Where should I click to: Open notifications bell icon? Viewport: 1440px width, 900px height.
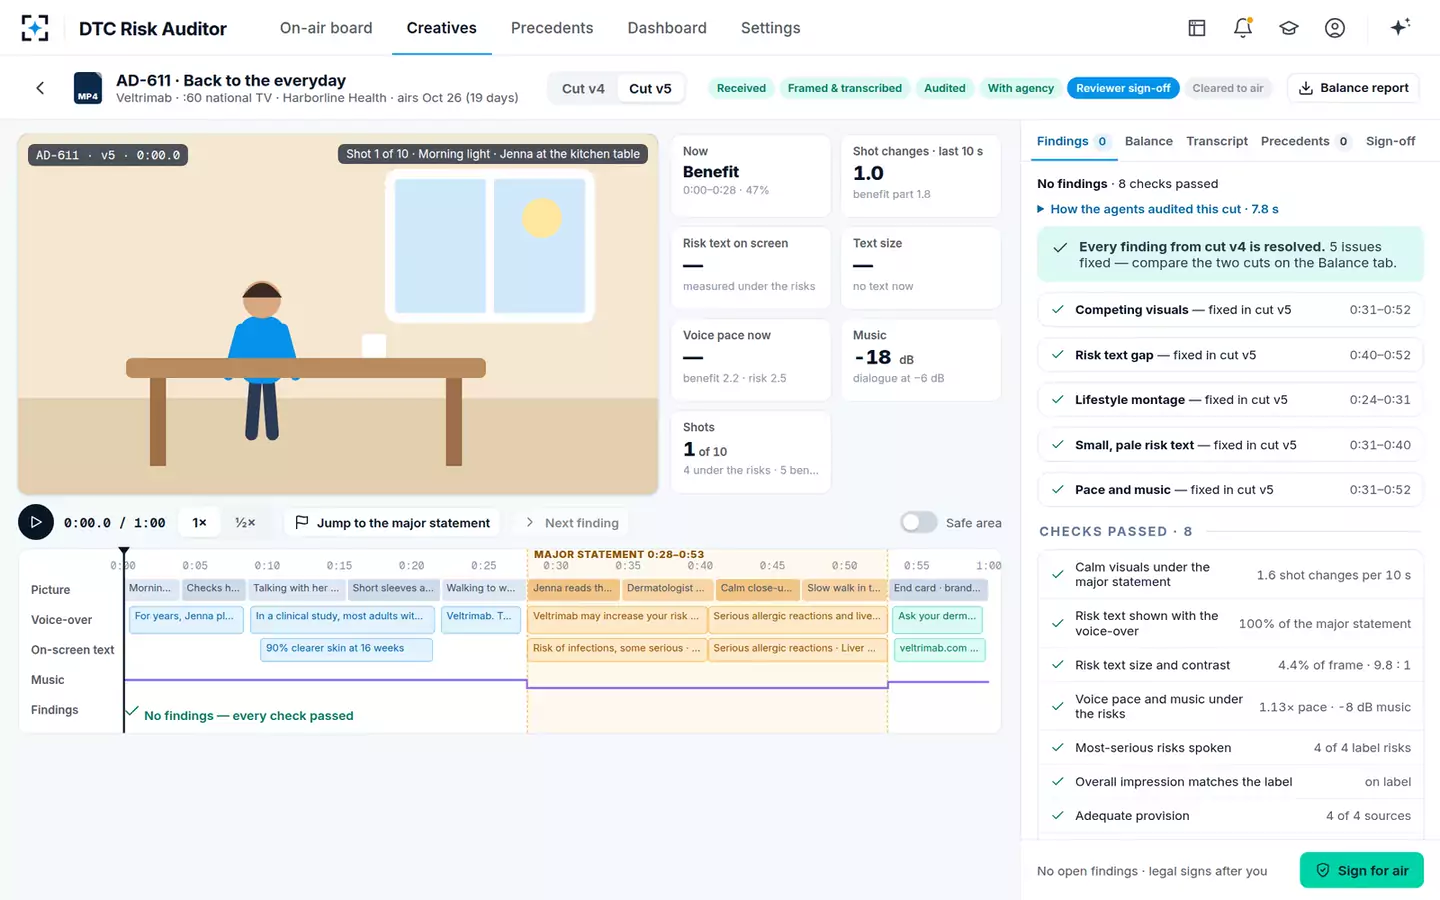point(1243,28)
